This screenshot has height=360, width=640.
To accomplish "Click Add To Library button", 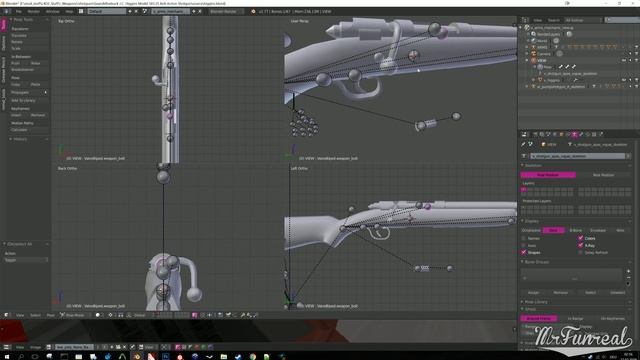I will pos(28,100).
